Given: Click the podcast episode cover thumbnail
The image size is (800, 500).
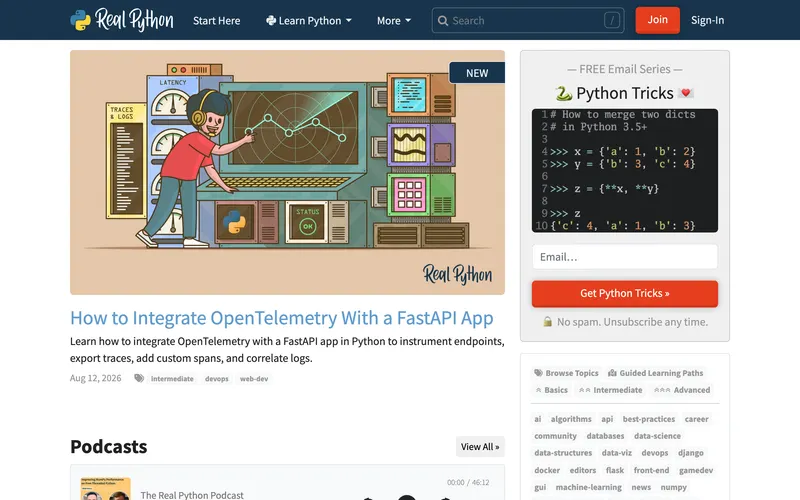Looking at the screenshot, I should click(106, 489).
